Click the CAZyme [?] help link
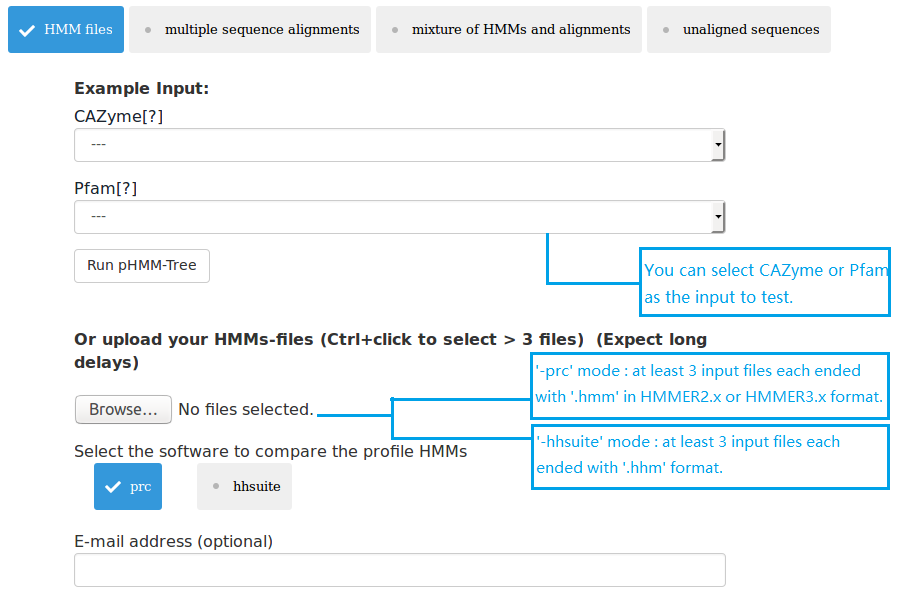Screen dimensions: 918x616 click(153, 116)
